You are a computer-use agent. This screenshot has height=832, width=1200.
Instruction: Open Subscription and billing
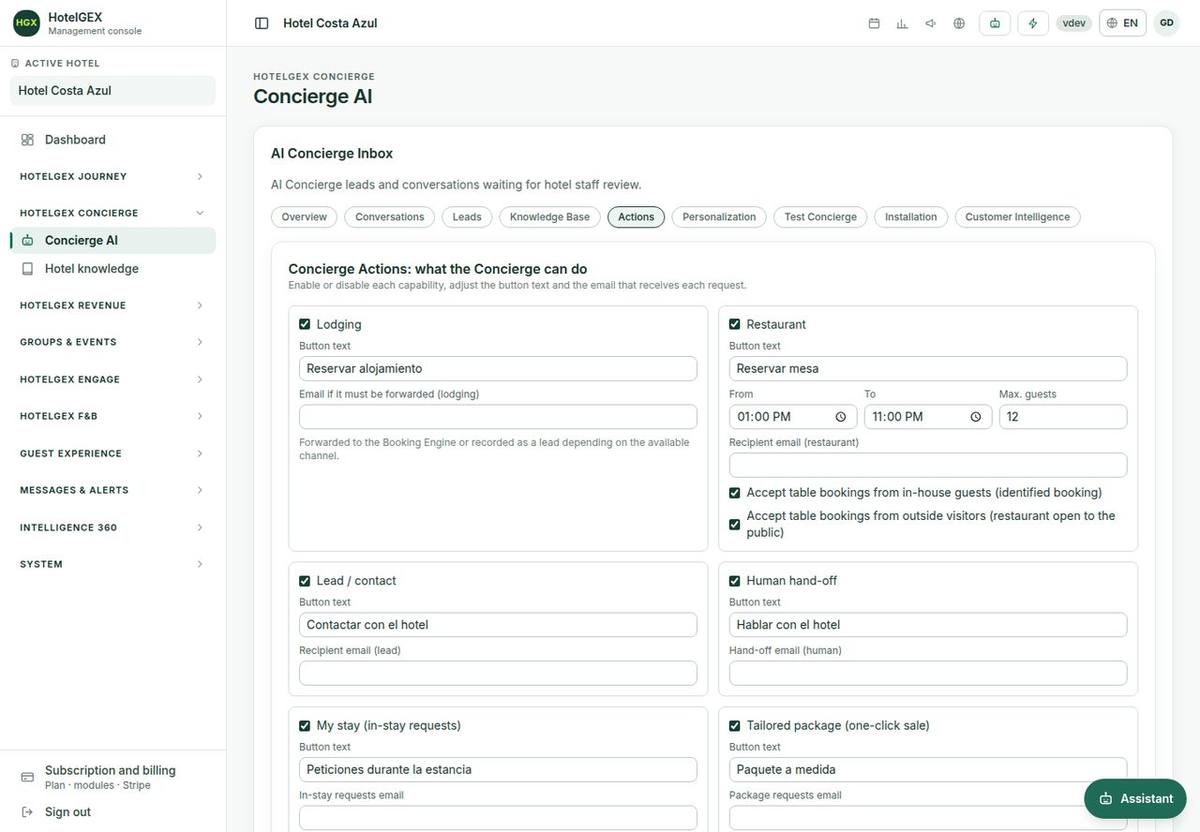point(112,777)
